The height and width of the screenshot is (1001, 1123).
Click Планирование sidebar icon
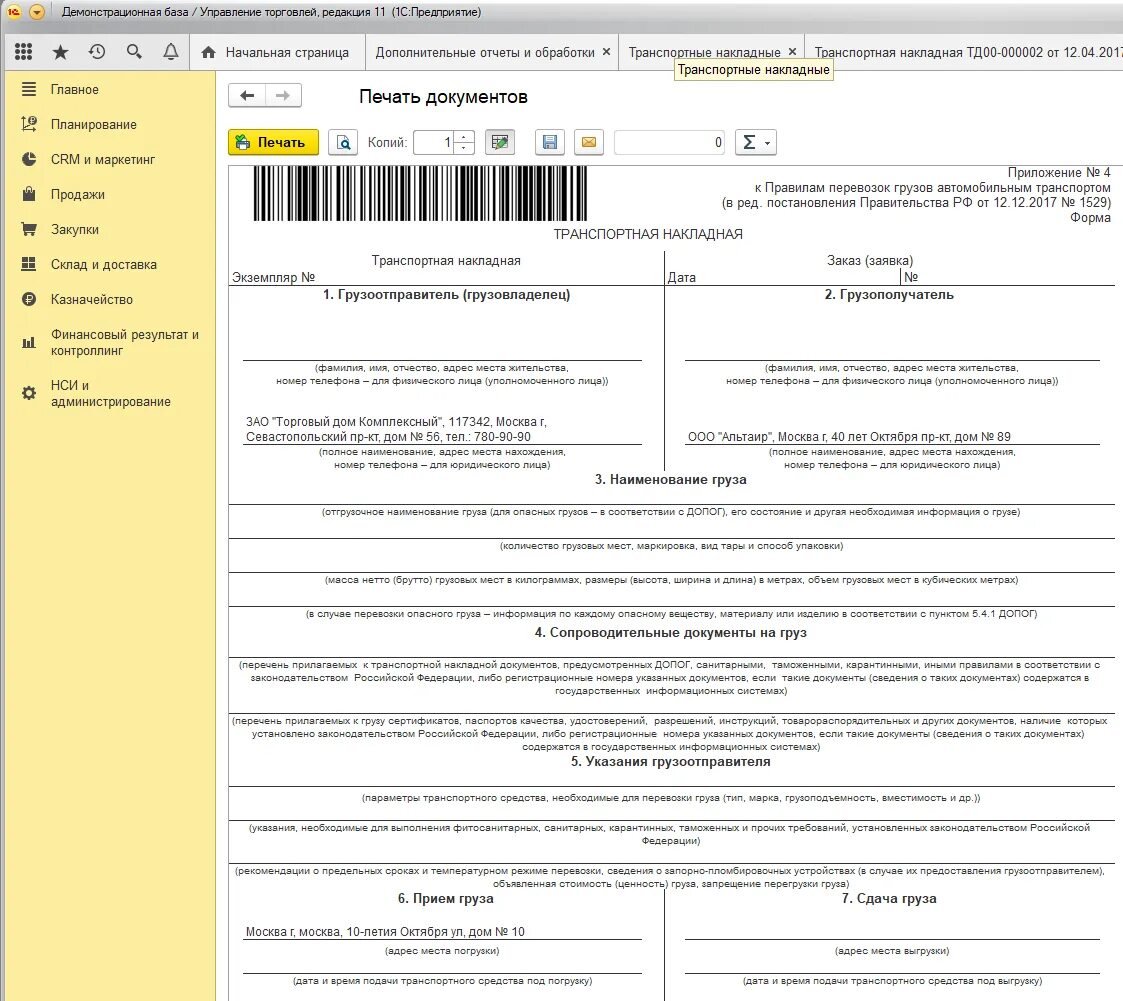click(x=29, y=124)
